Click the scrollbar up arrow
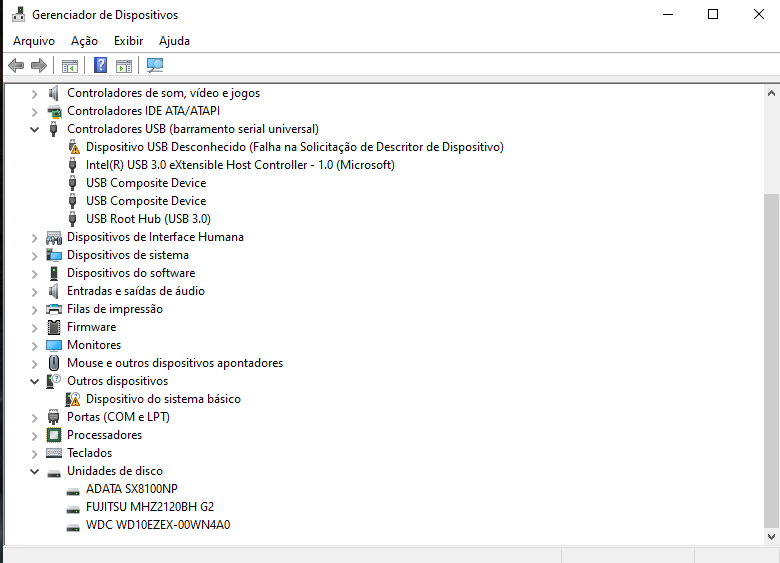Image resolution: width=780 pixels, height=563 pixels. coord(771,93)
